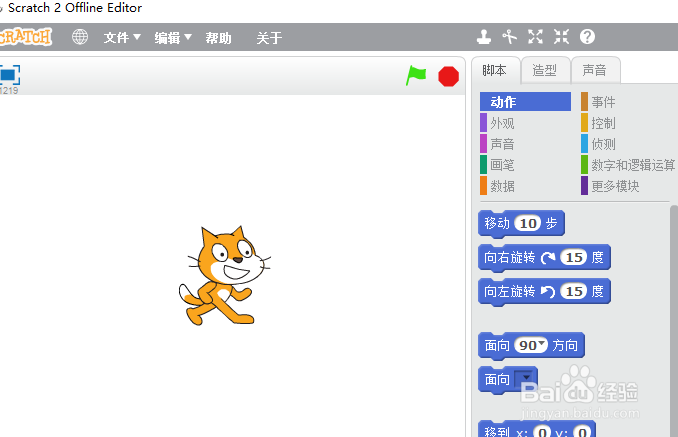Select the 动作 block category

(x=525, y=102)
